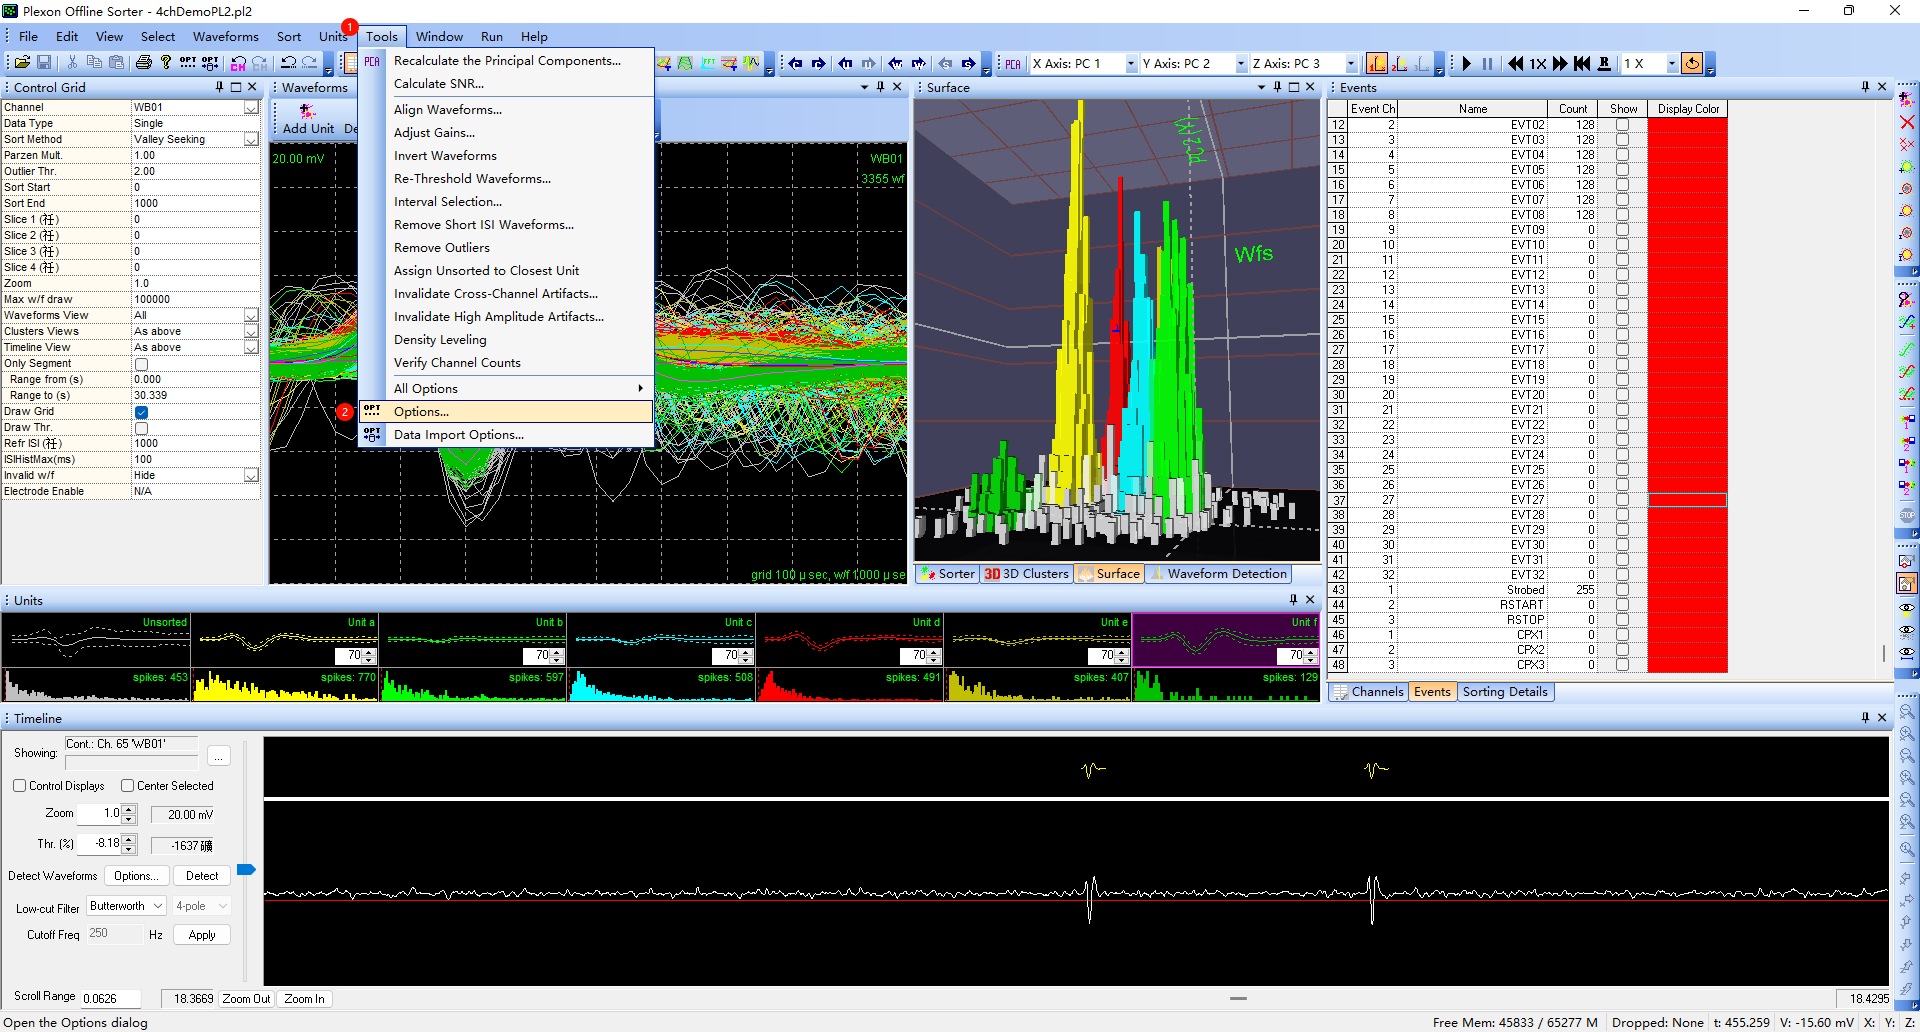Click the Save disk icon

(x=44, y=63)
